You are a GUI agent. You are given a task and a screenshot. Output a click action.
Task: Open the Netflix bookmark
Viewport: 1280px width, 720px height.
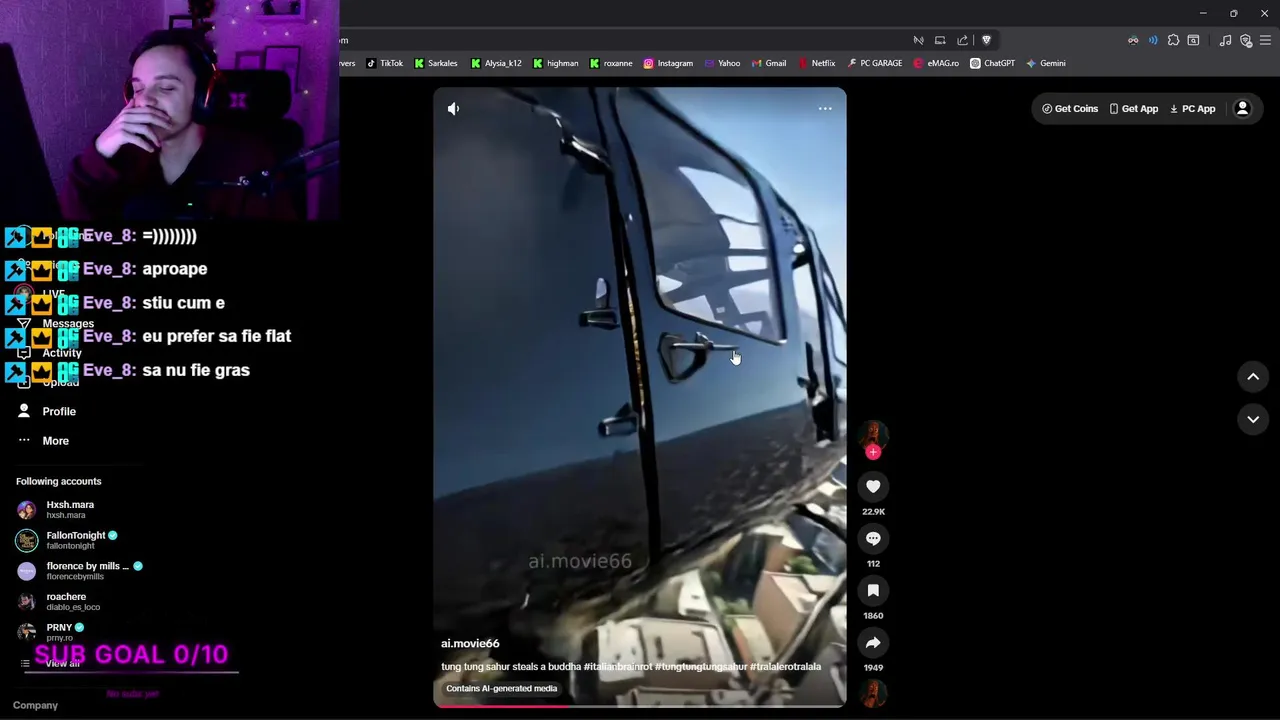click(816, 63)
